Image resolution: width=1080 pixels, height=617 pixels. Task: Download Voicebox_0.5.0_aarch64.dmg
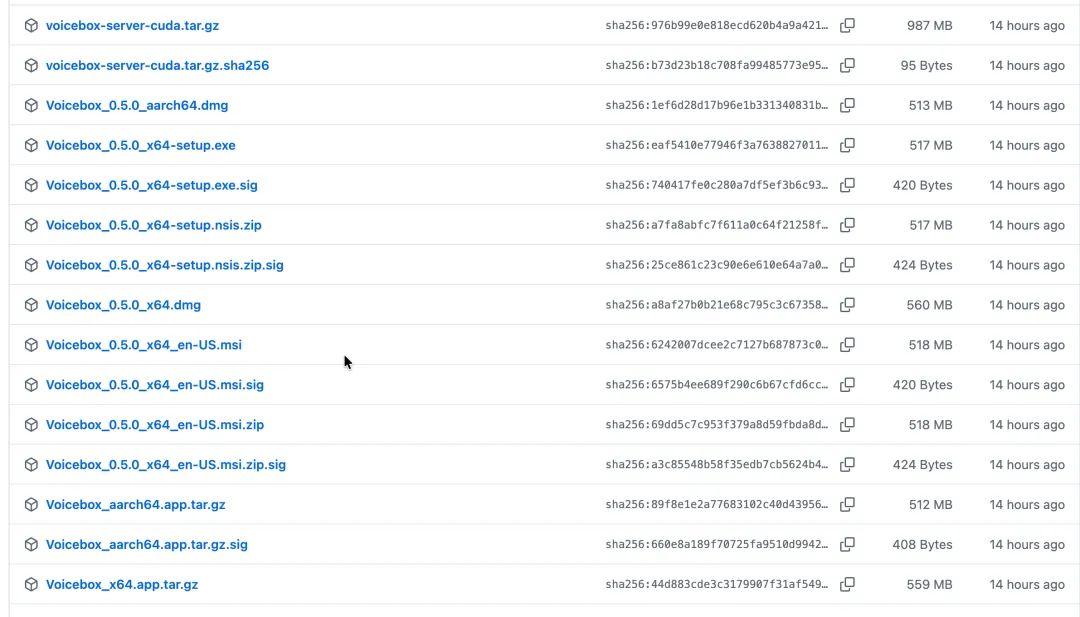click(x=137, y=105)
